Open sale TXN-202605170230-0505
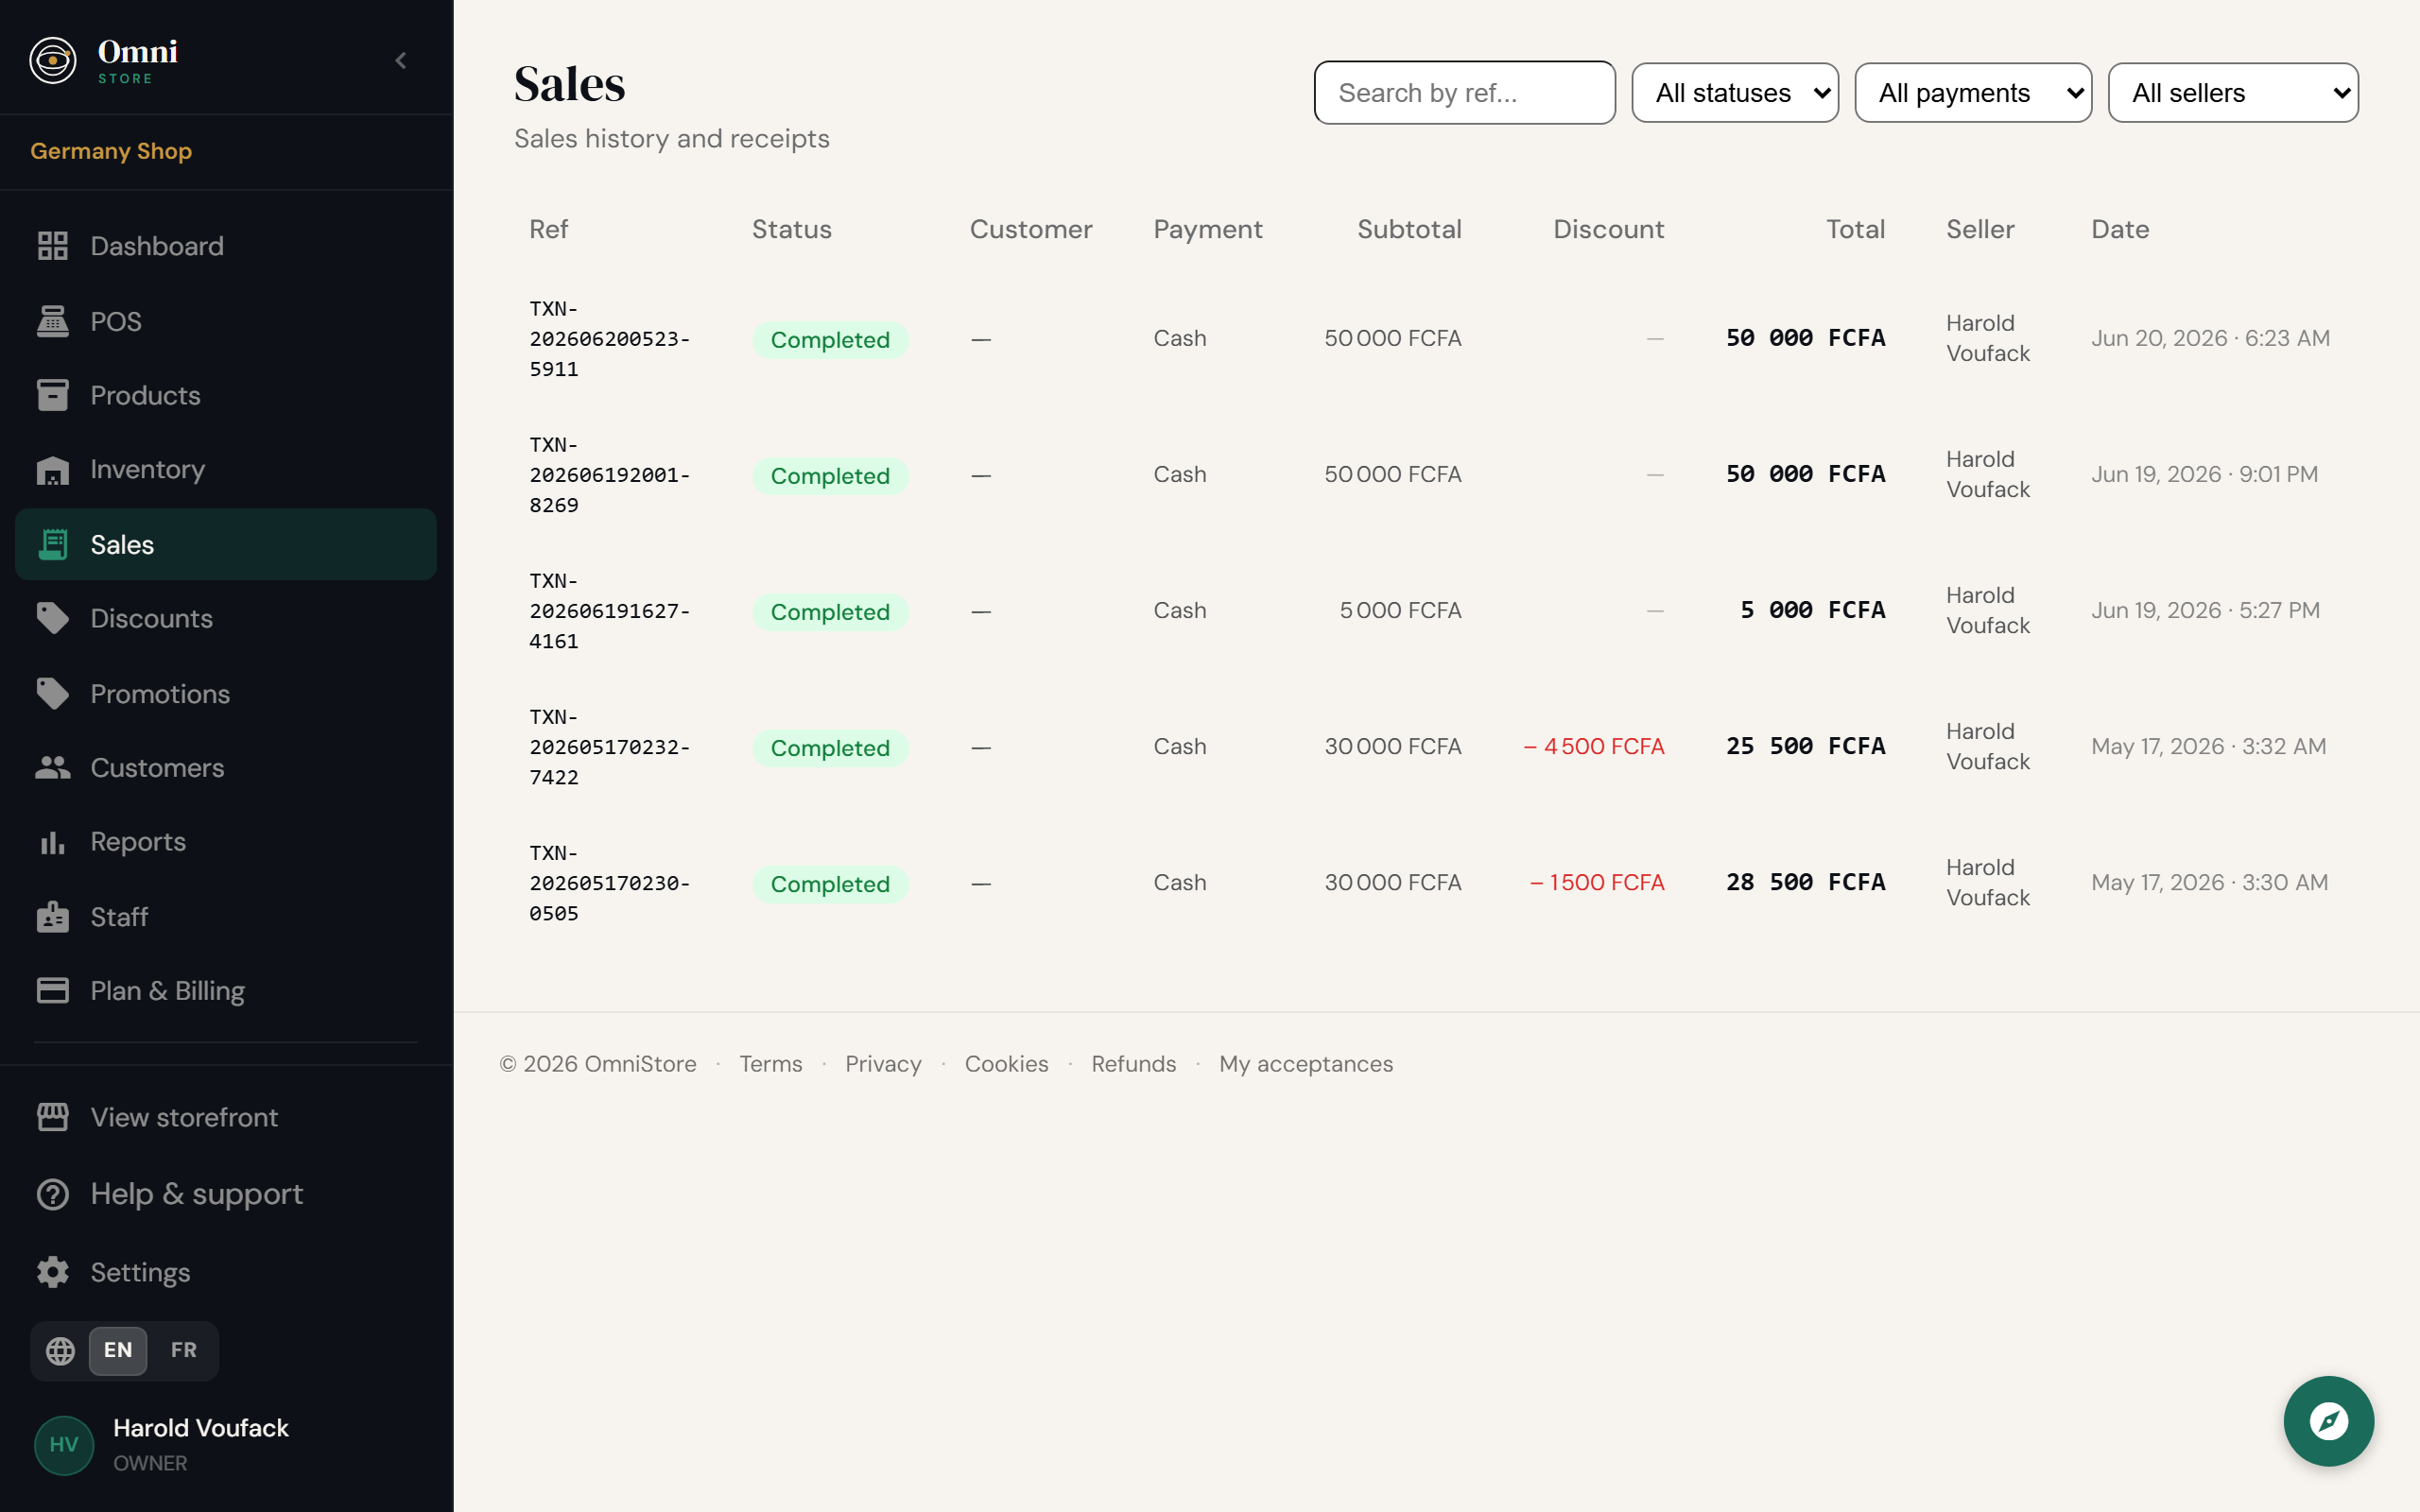This screenshot has height=1512, width=2420. tap(609, 883)
